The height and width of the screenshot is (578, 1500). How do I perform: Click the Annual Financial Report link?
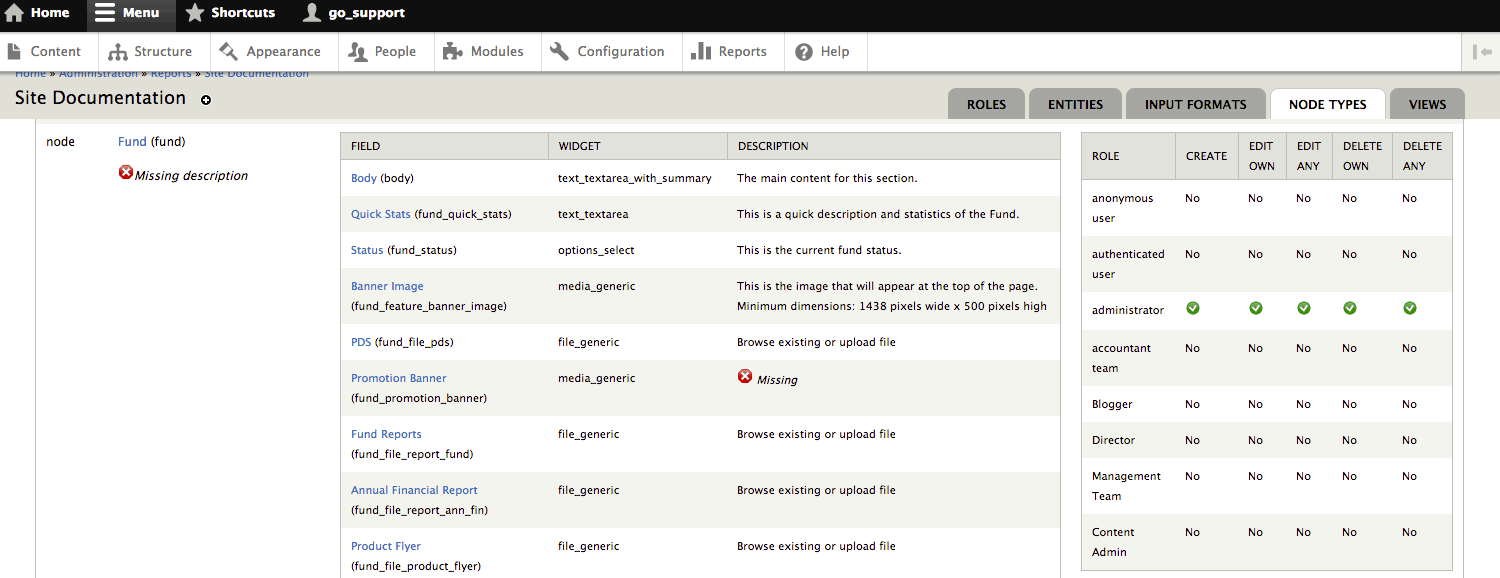[x=414, y=490]
